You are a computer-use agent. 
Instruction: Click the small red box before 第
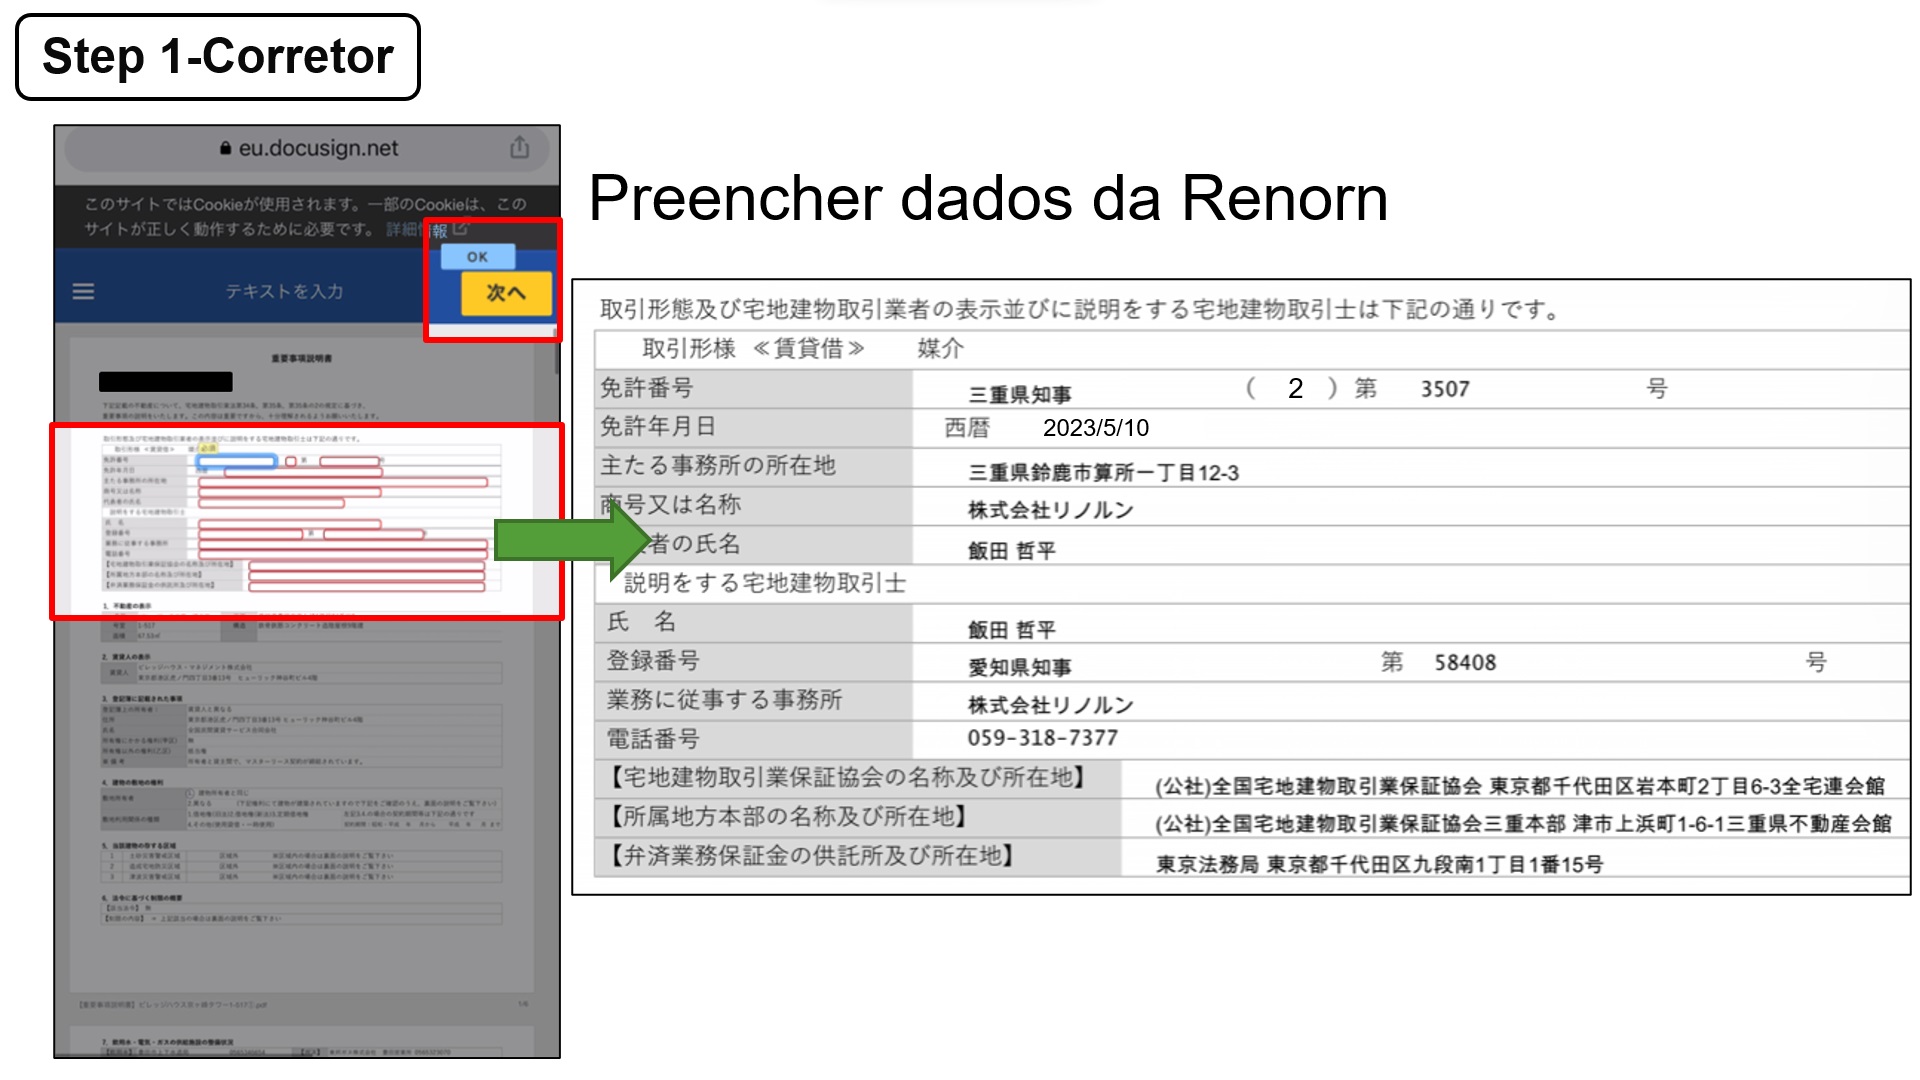tap(291, 461)
